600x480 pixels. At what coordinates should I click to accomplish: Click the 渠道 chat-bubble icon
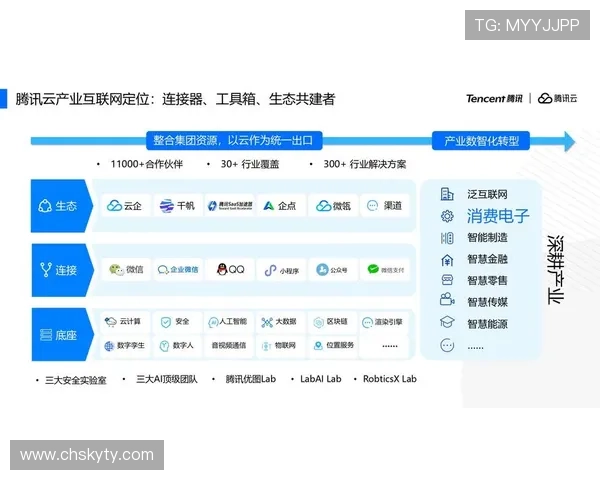coord(372,206)
